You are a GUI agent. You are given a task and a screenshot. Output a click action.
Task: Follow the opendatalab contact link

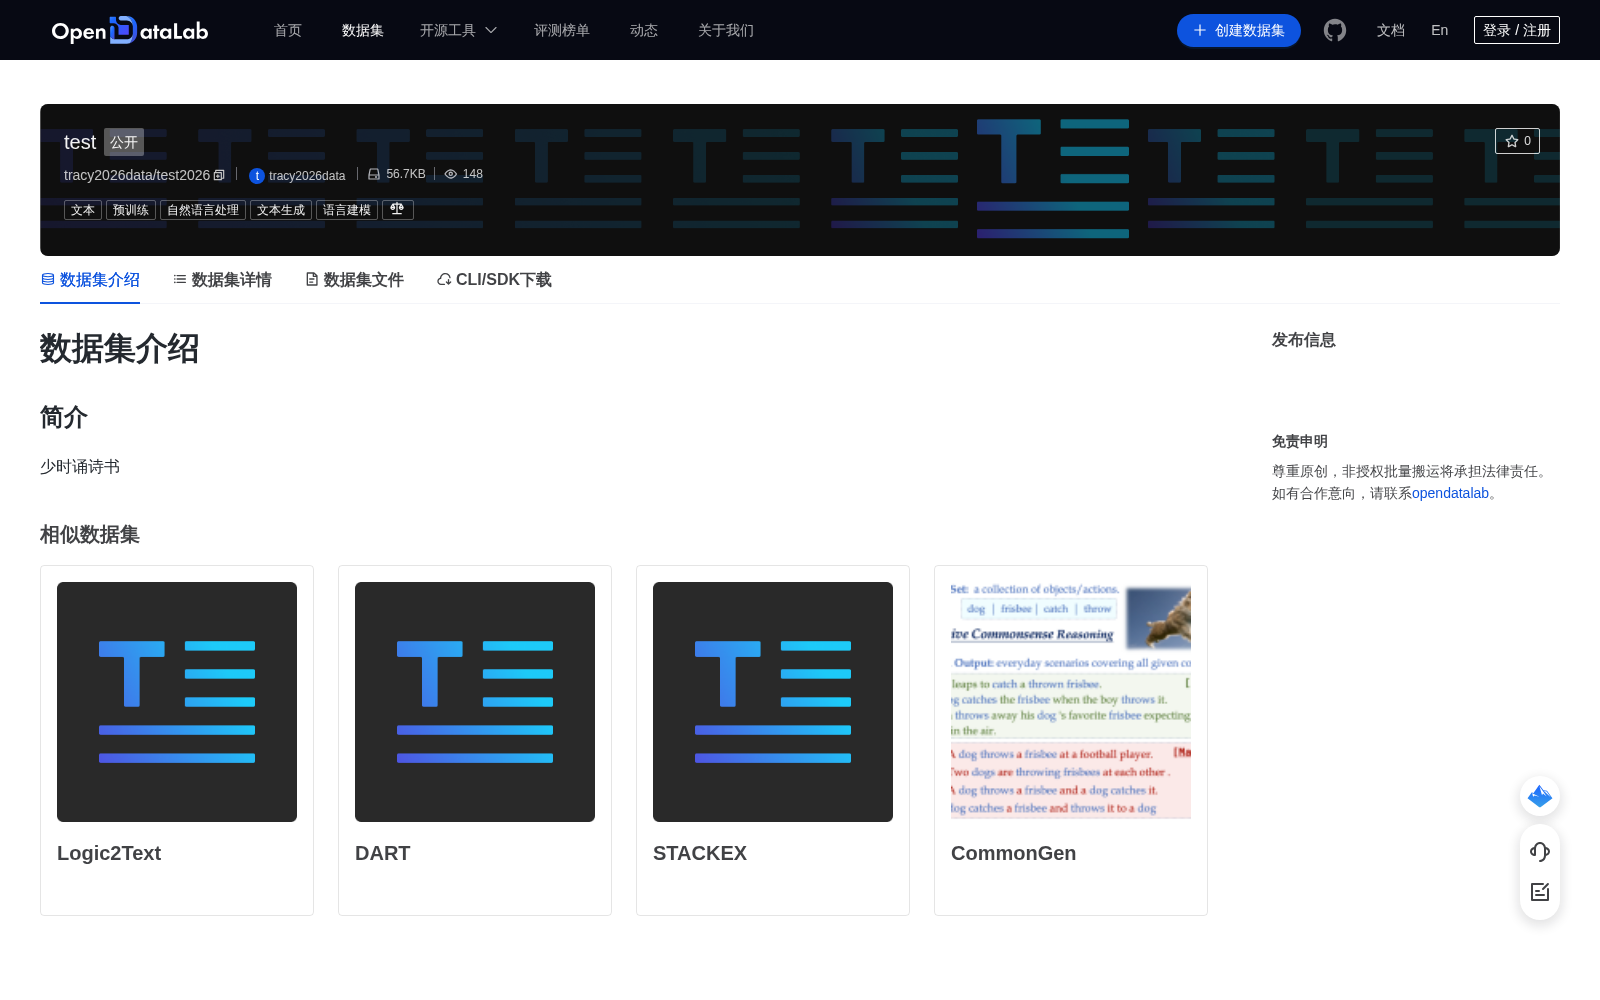[x=1450, y=493]
